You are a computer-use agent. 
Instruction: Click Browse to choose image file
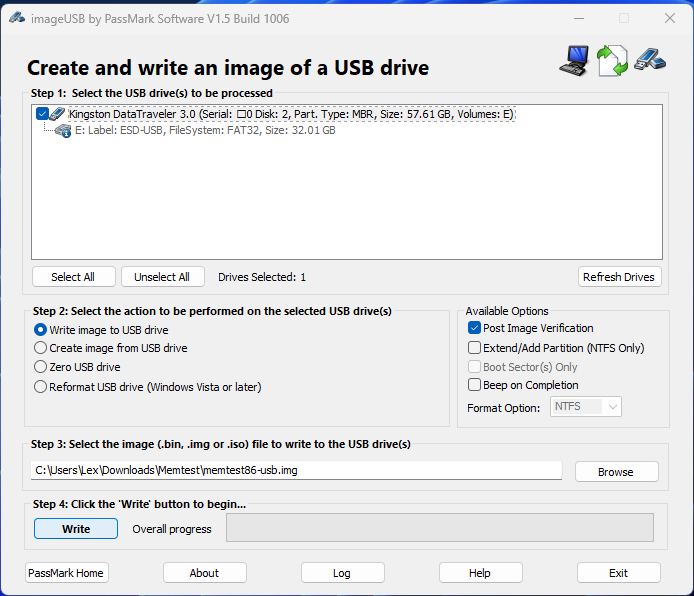[x=616, y=472]
